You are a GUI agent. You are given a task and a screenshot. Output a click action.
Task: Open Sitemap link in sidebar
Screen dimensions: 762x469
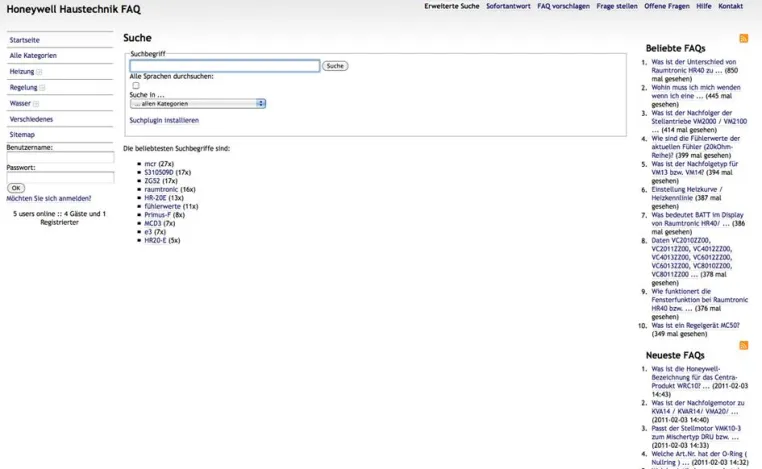click(22, 135)
